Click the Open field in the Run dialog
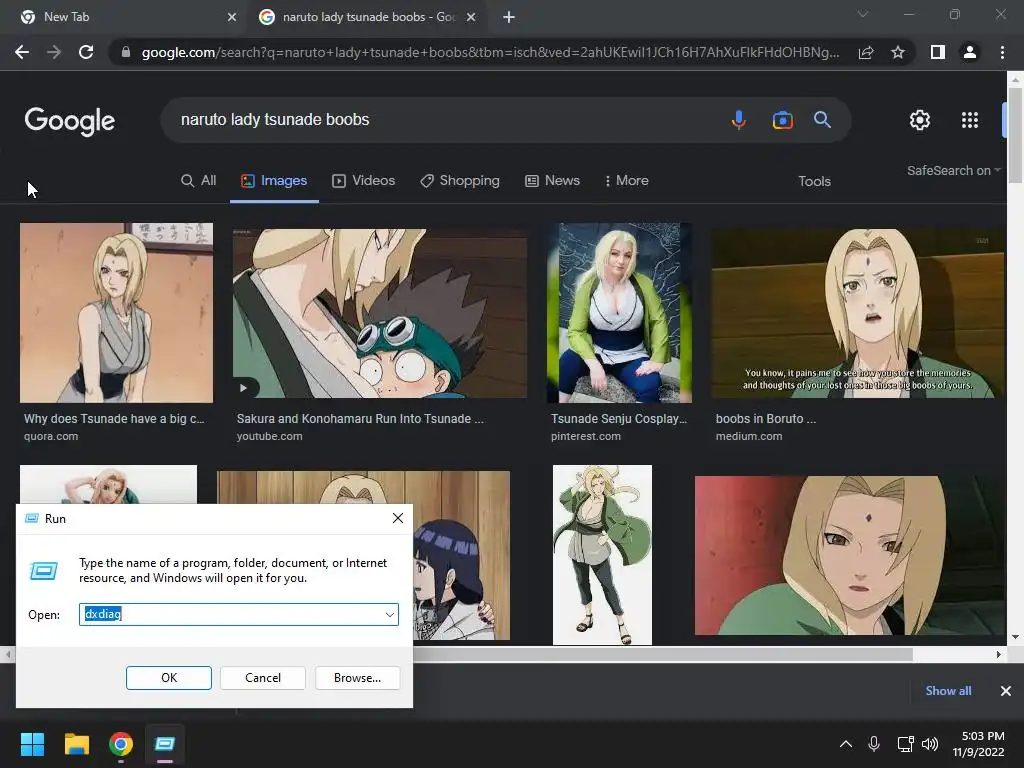 (238, 615)
